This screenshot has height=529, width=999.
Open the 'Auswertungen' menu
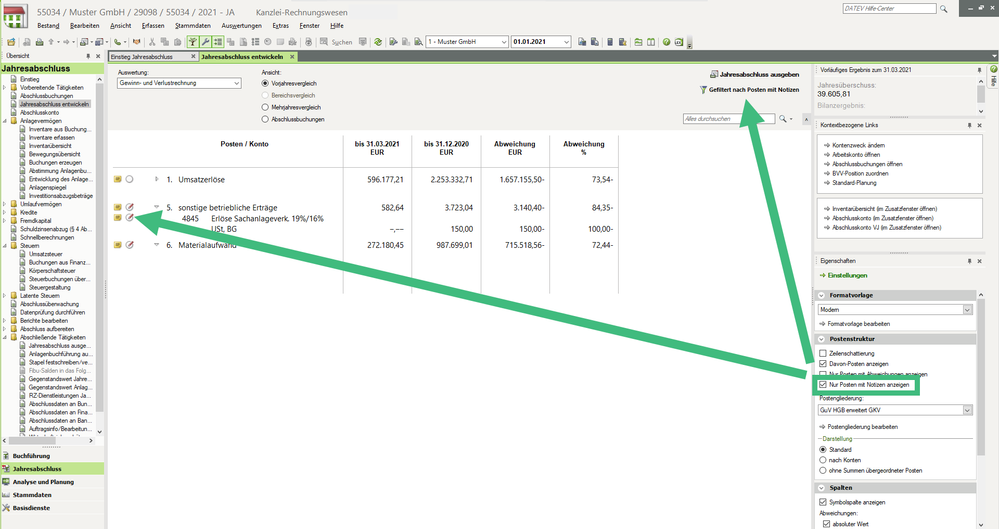(241, 24)
